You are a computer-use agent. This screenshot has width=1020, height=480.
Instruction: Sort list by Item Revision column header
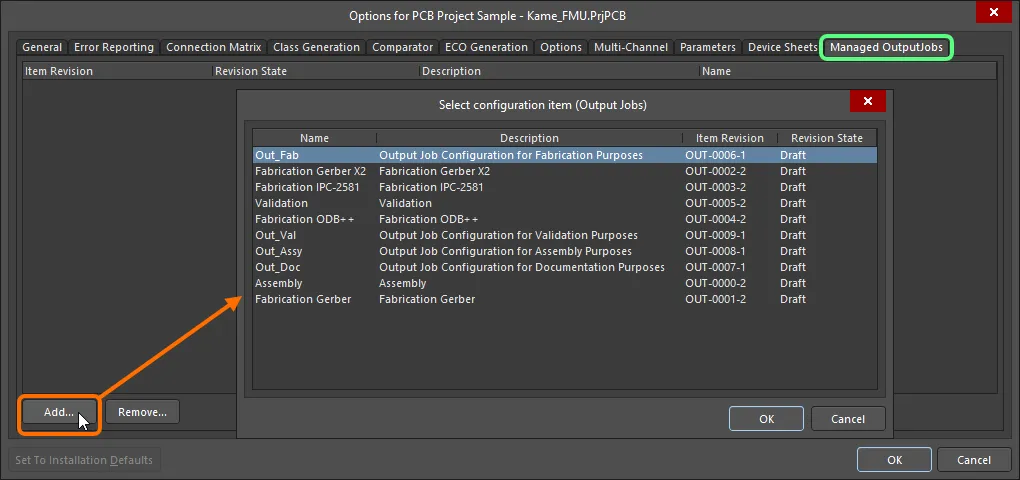pyautogui.click(x=729, y=138)
